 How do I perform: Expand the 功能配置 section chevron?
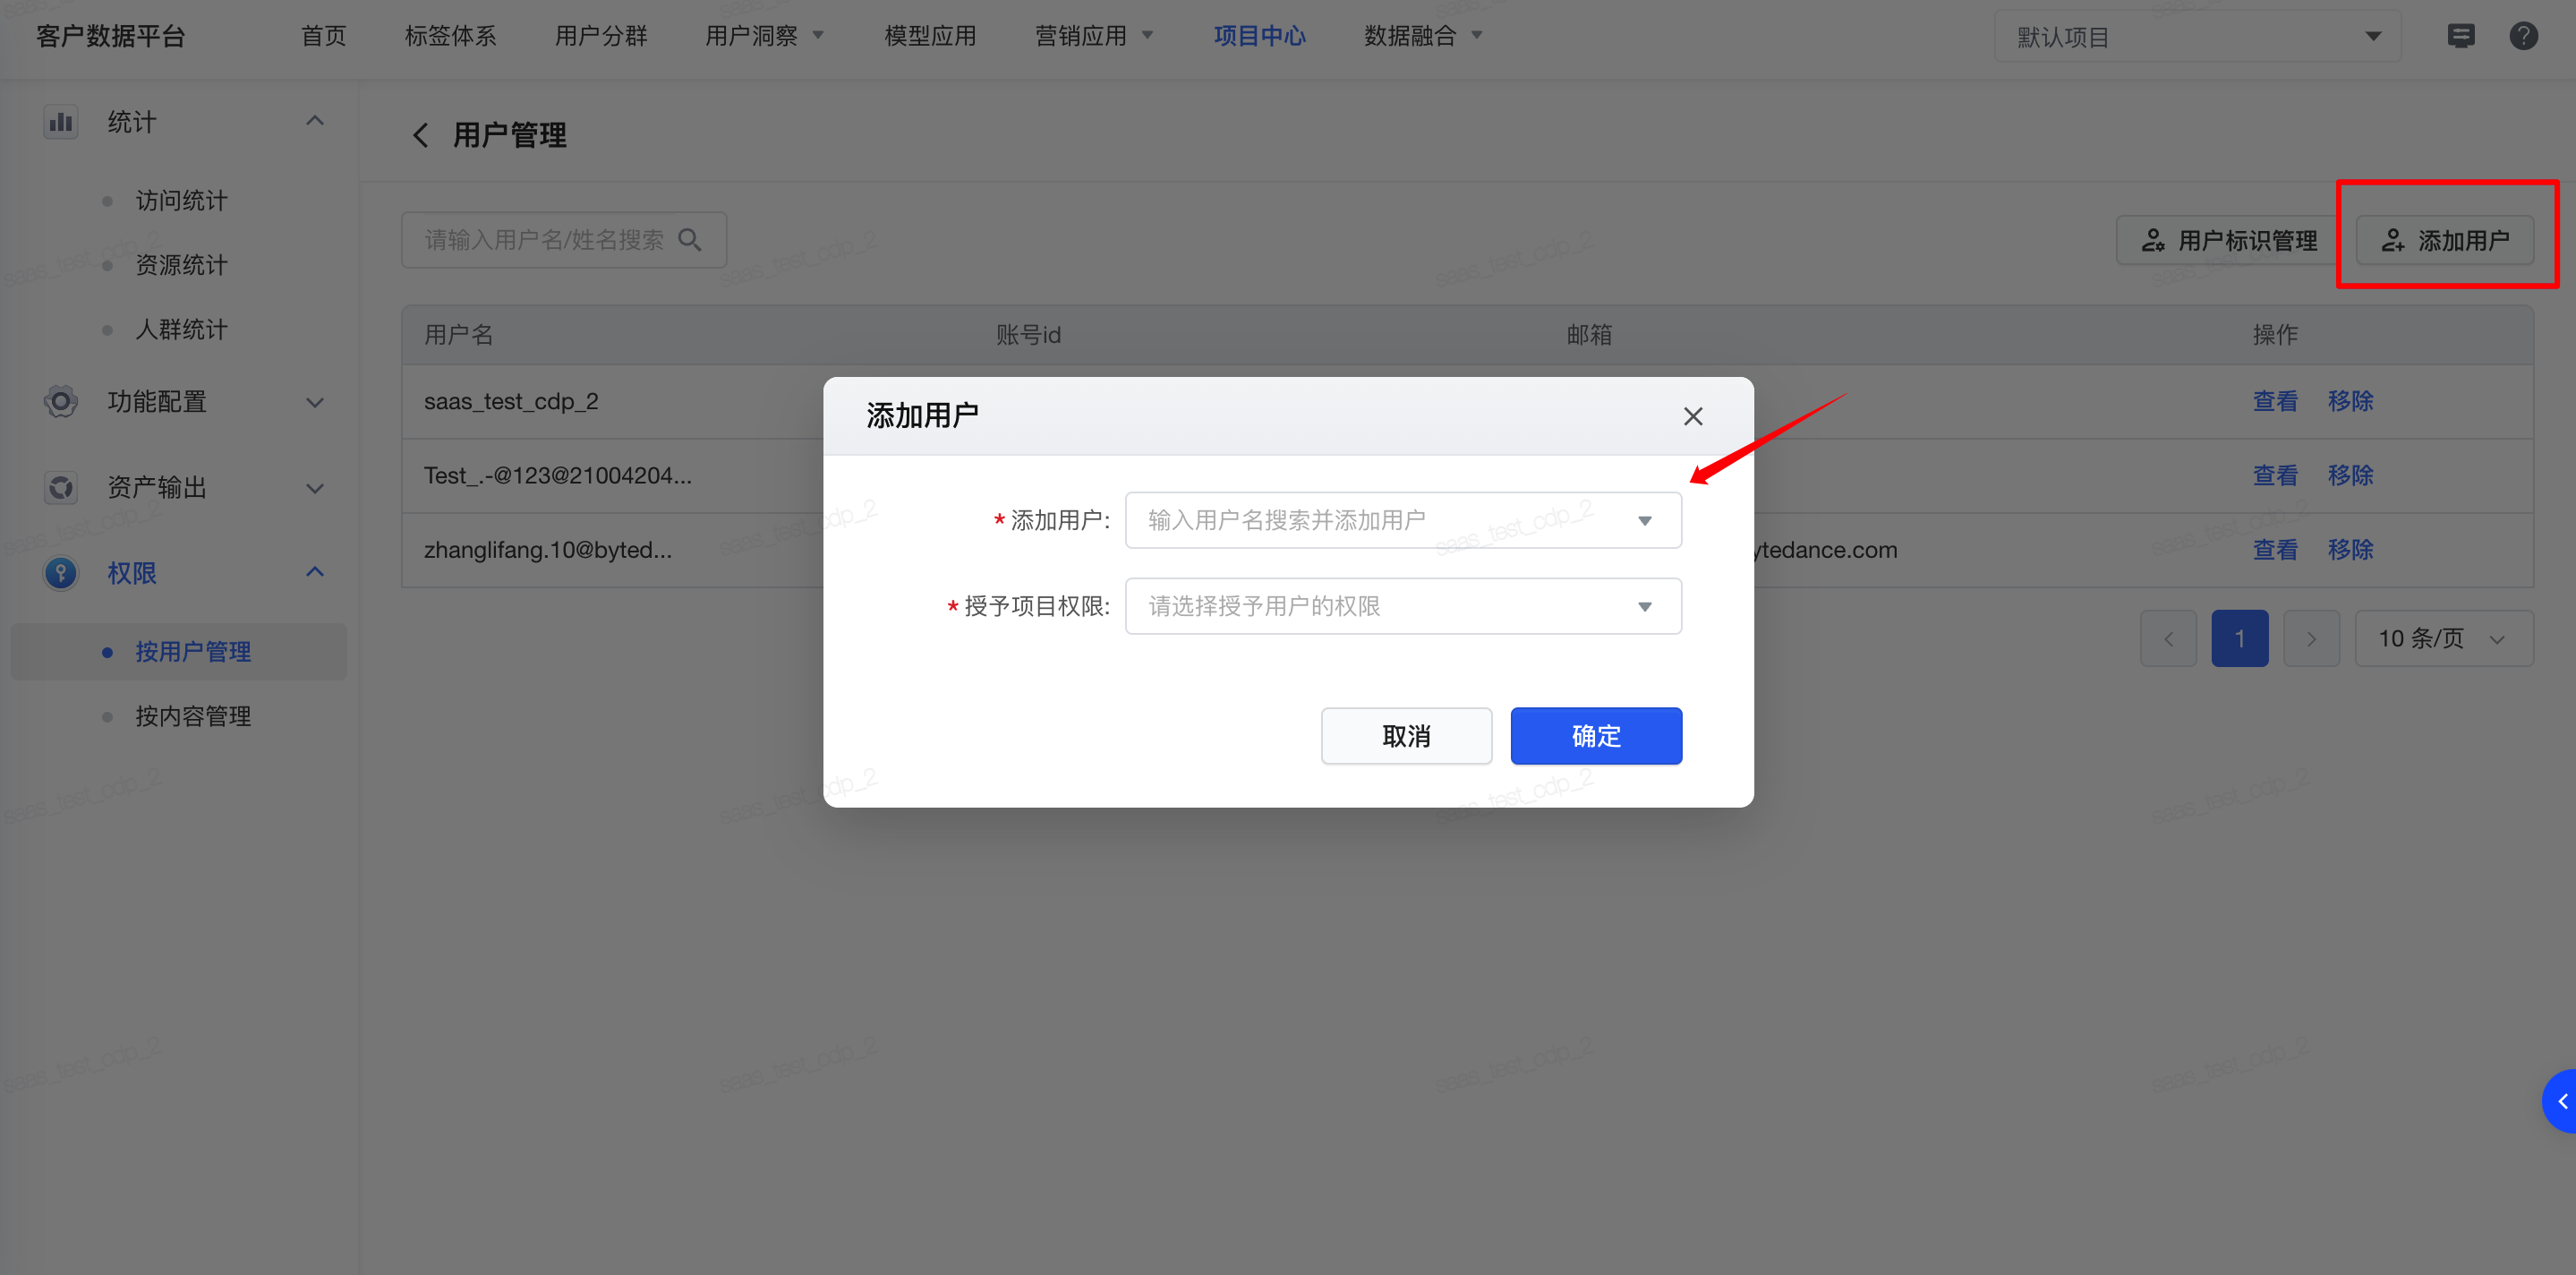(x=315, y=403)
